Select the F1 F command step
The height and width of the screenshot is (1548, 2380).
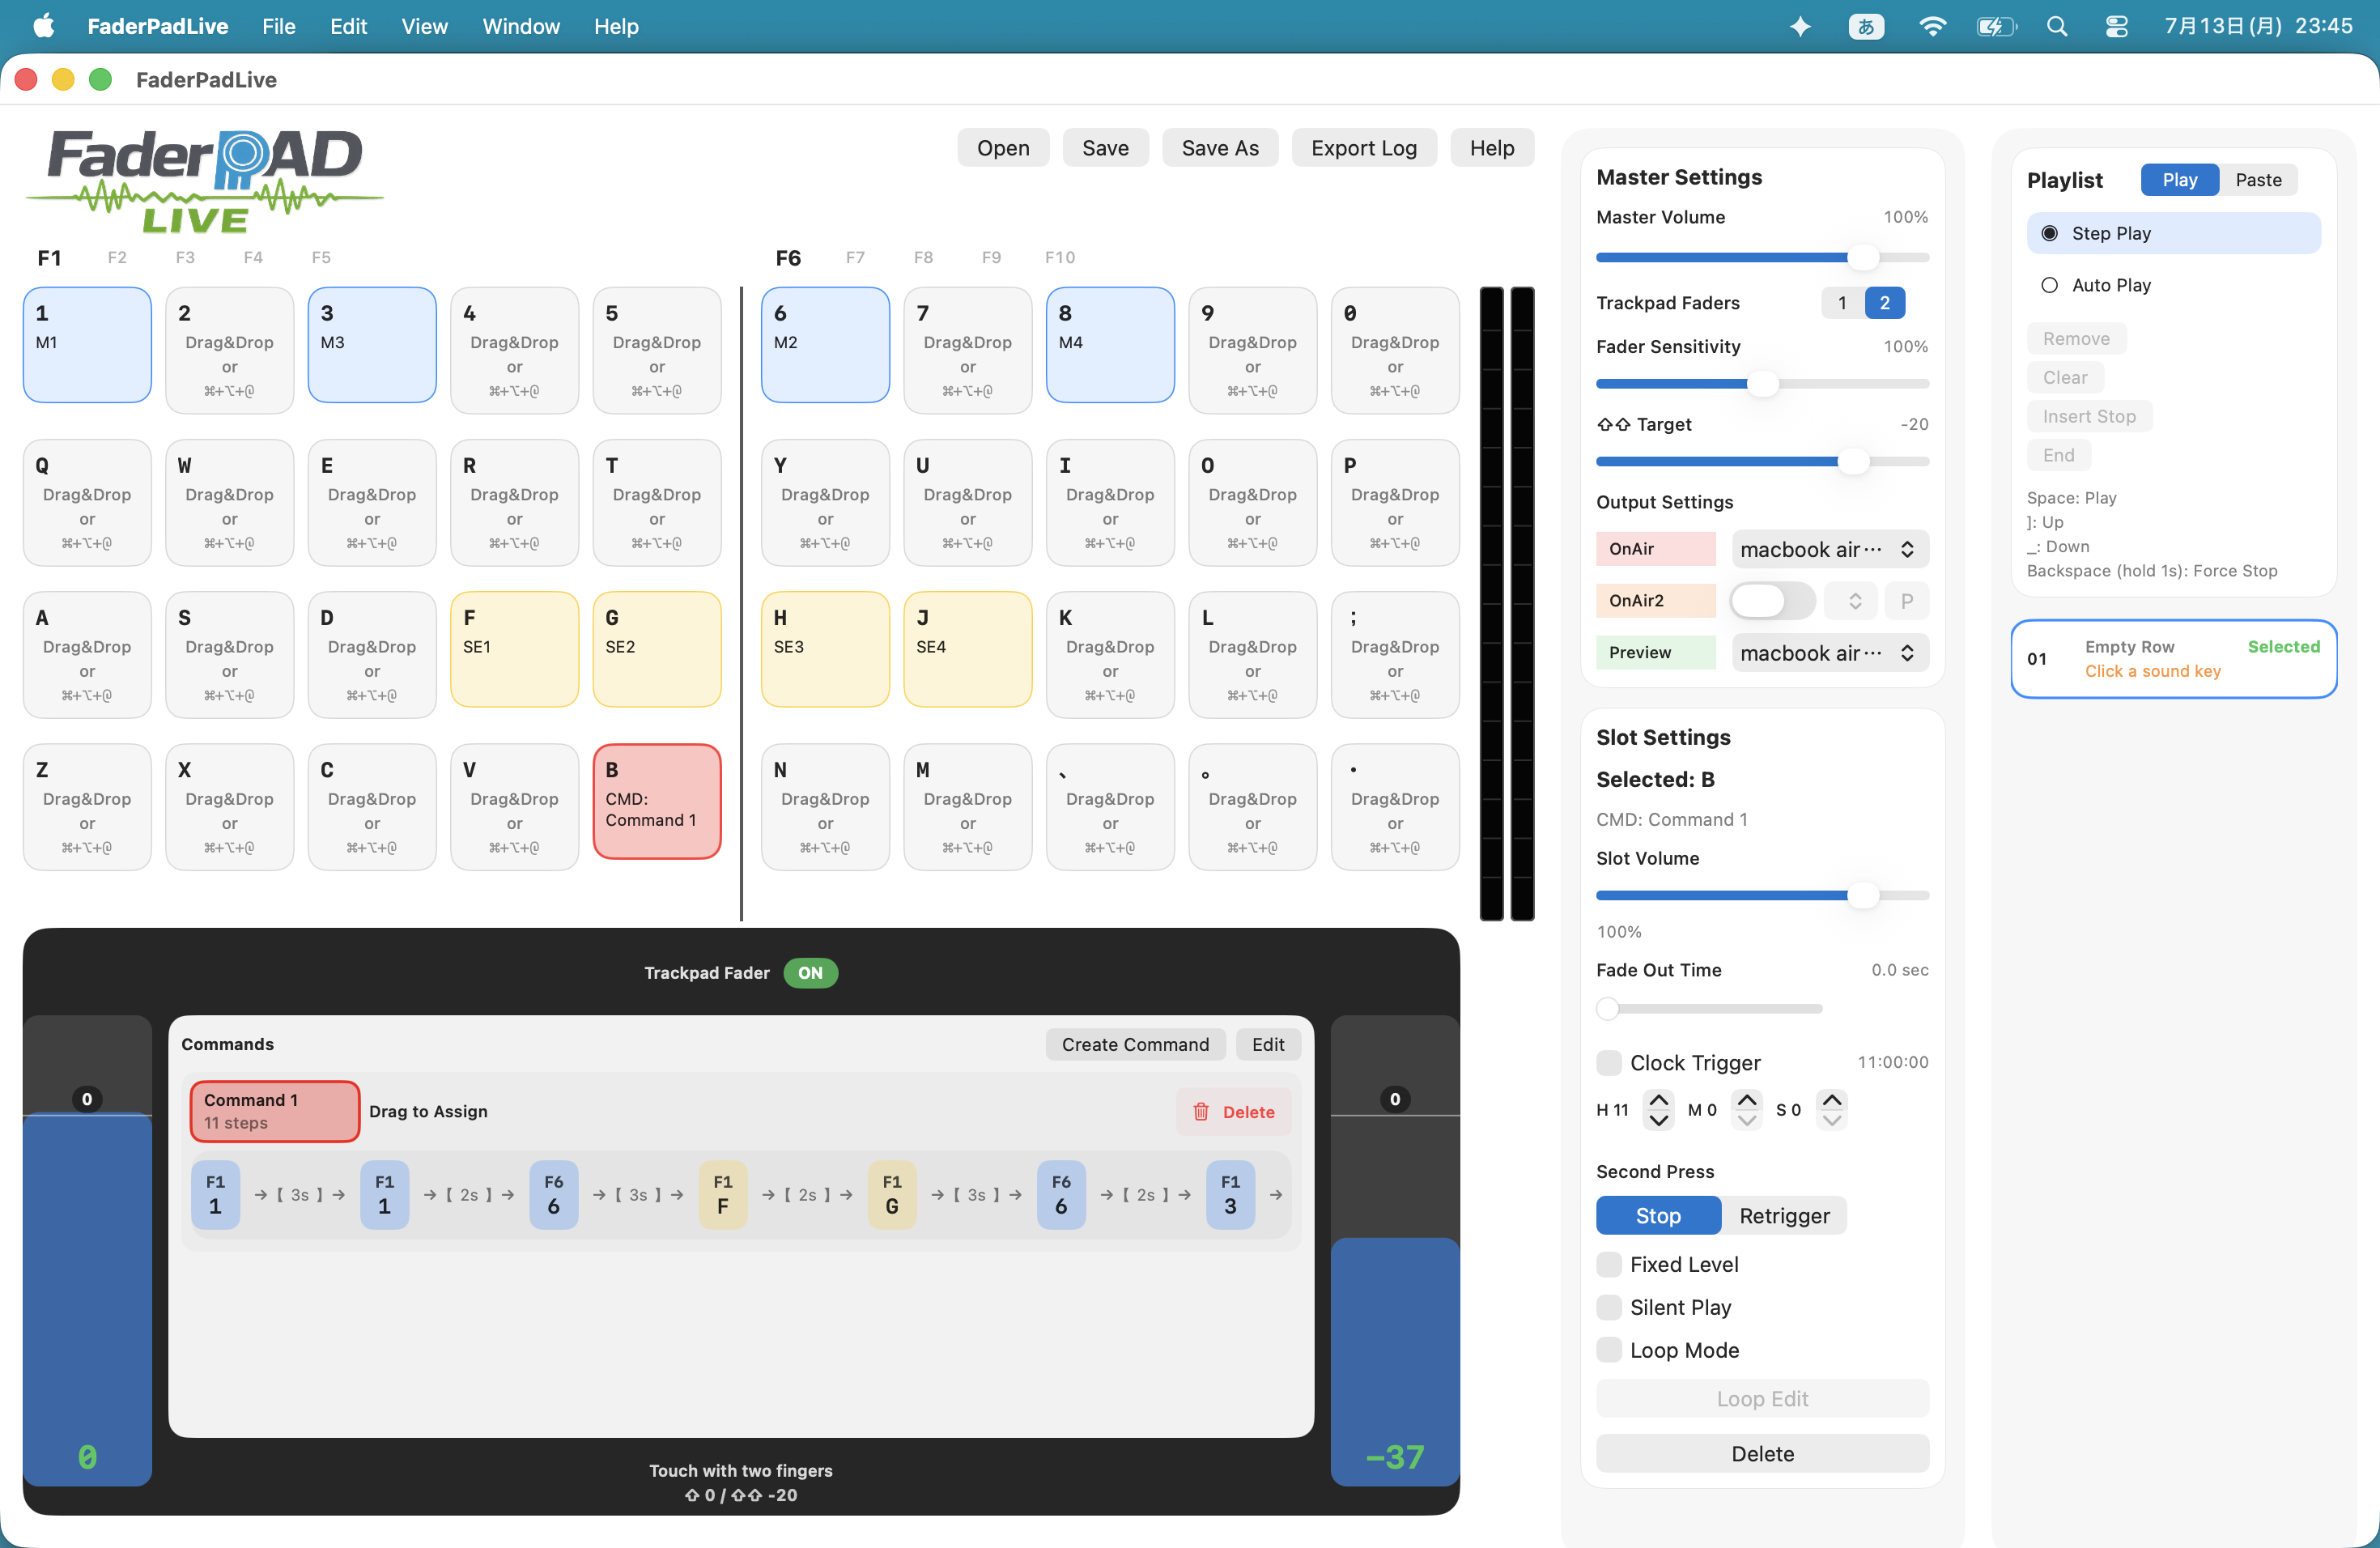723,1194
